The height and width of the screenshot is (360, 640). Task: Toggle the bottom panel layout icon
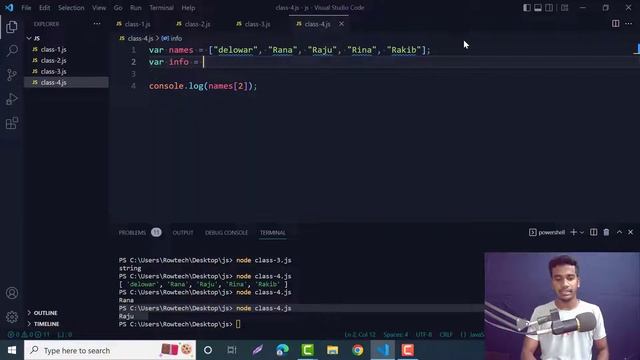[x=538, y=8]
